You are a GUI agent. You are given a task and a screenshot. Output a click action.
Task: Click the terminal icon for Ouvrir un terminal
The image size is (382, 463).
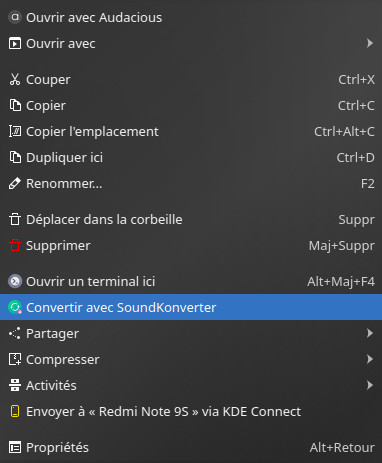[x=15, y=281]
